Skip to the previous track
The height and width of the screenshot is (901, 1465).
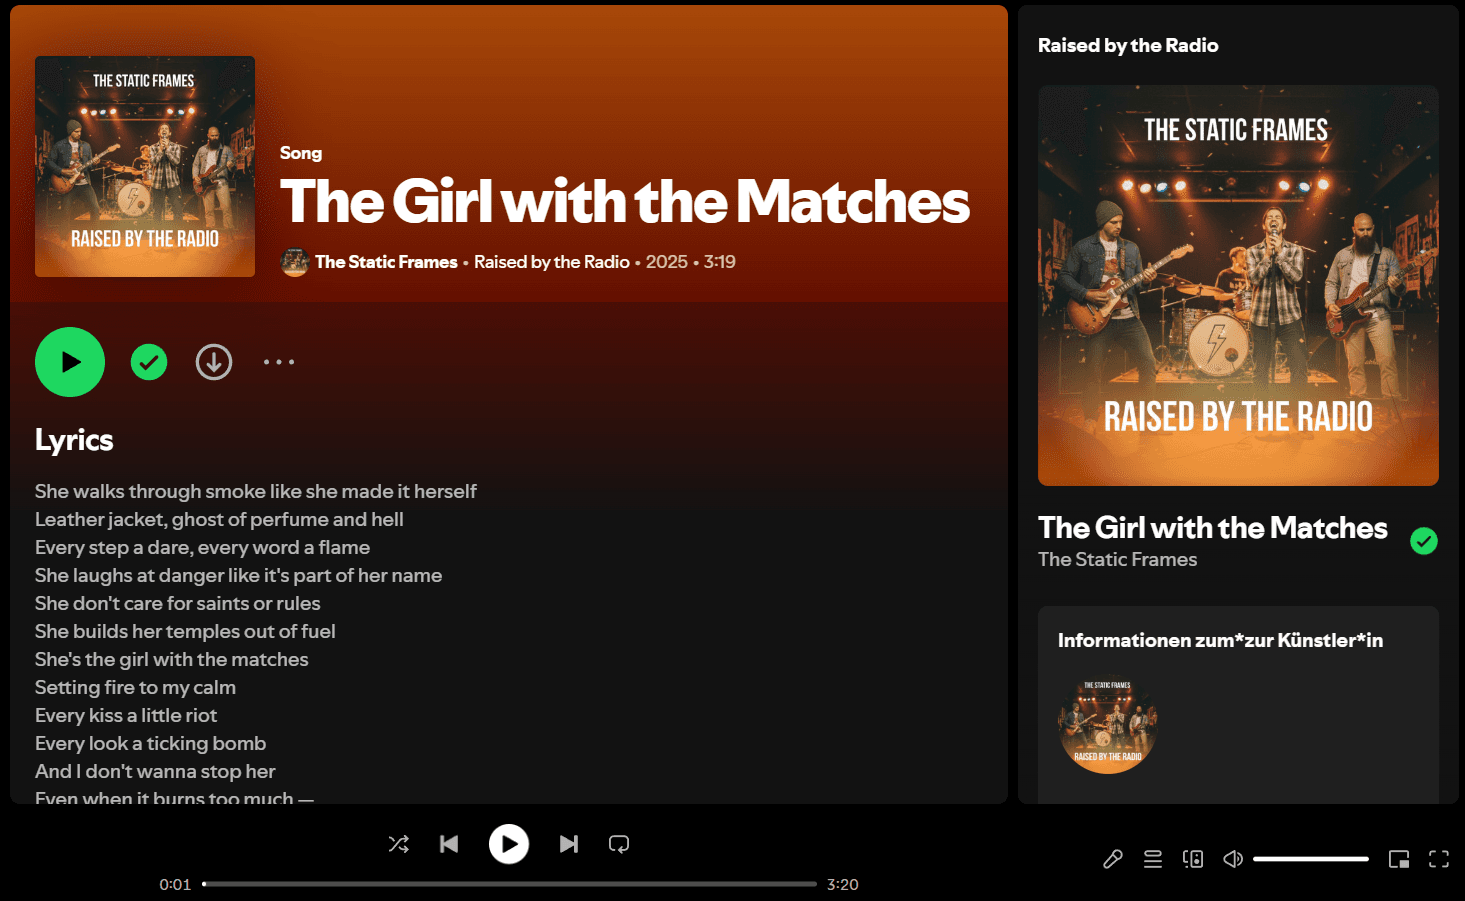click(x=449, y=844)
